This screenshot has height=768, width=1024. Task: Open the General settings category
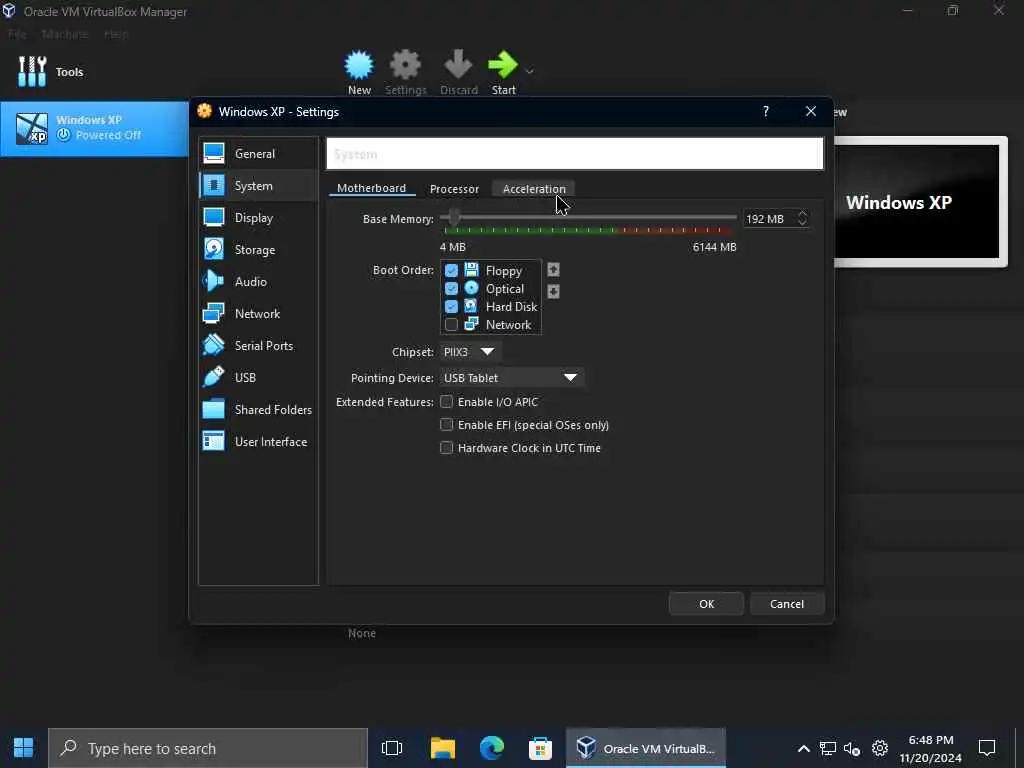[258, 153]
